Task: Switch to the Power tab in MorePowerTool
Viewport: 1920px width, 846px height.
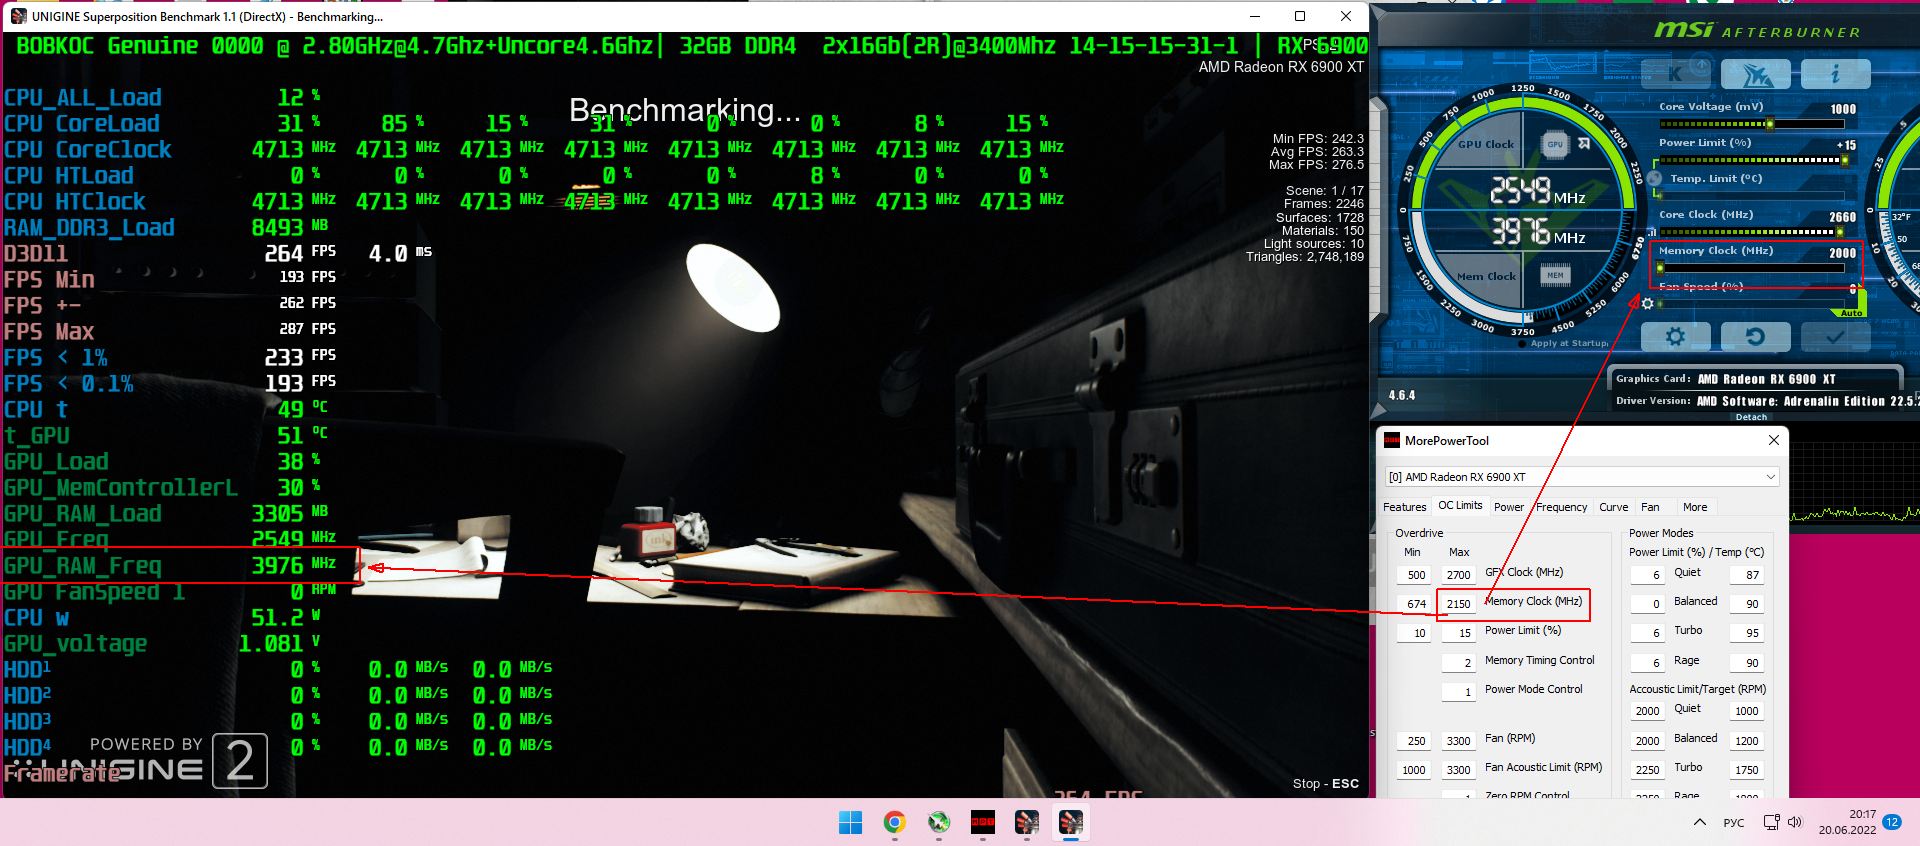Action: tap(1509, 507)
